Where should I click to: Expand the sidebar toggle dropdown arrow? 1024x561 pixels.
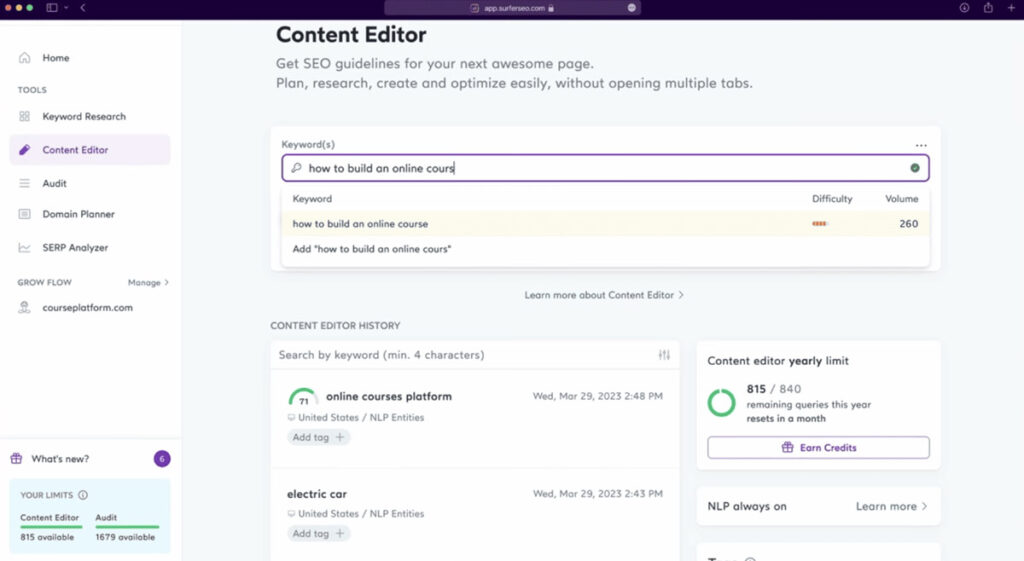[x=66, y=8]
